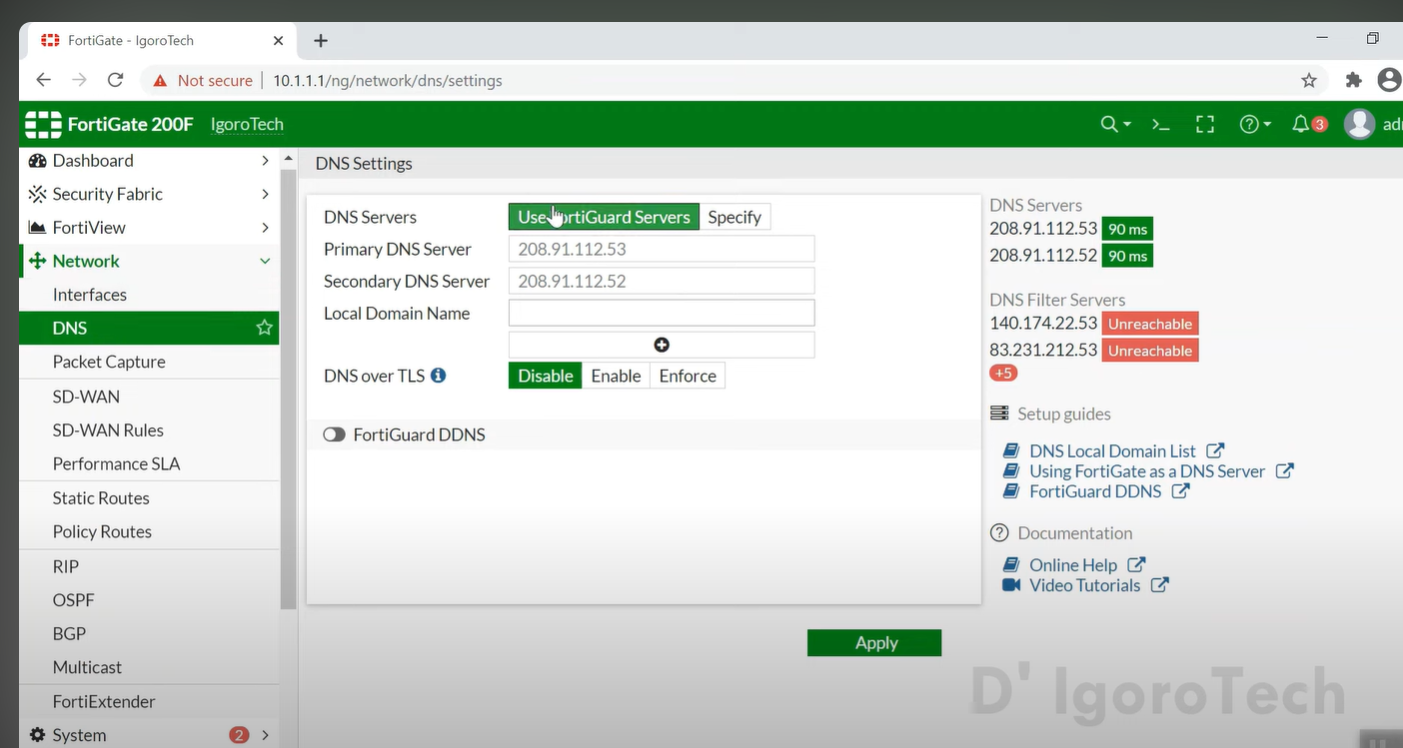This screenshot has width=1403, height=748.
Task: Open the CLI console icon in header
Action: (x=1160, y=124)
